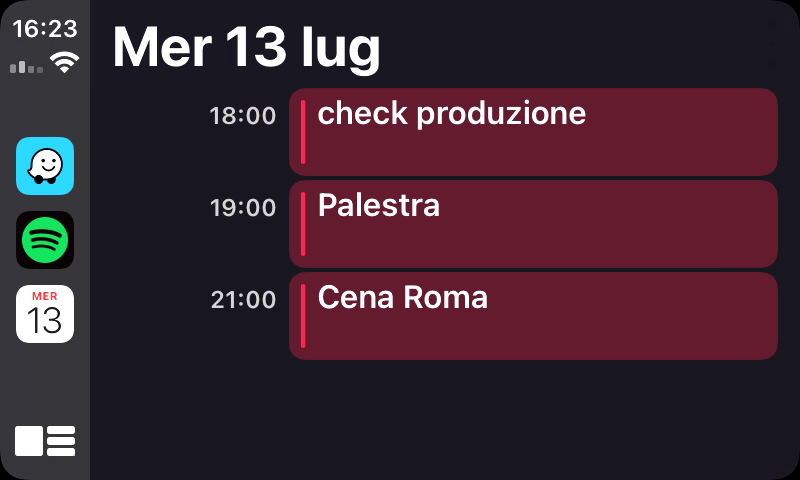
Task: Click the 21:00 time label
Action: (x=242, y=300)
